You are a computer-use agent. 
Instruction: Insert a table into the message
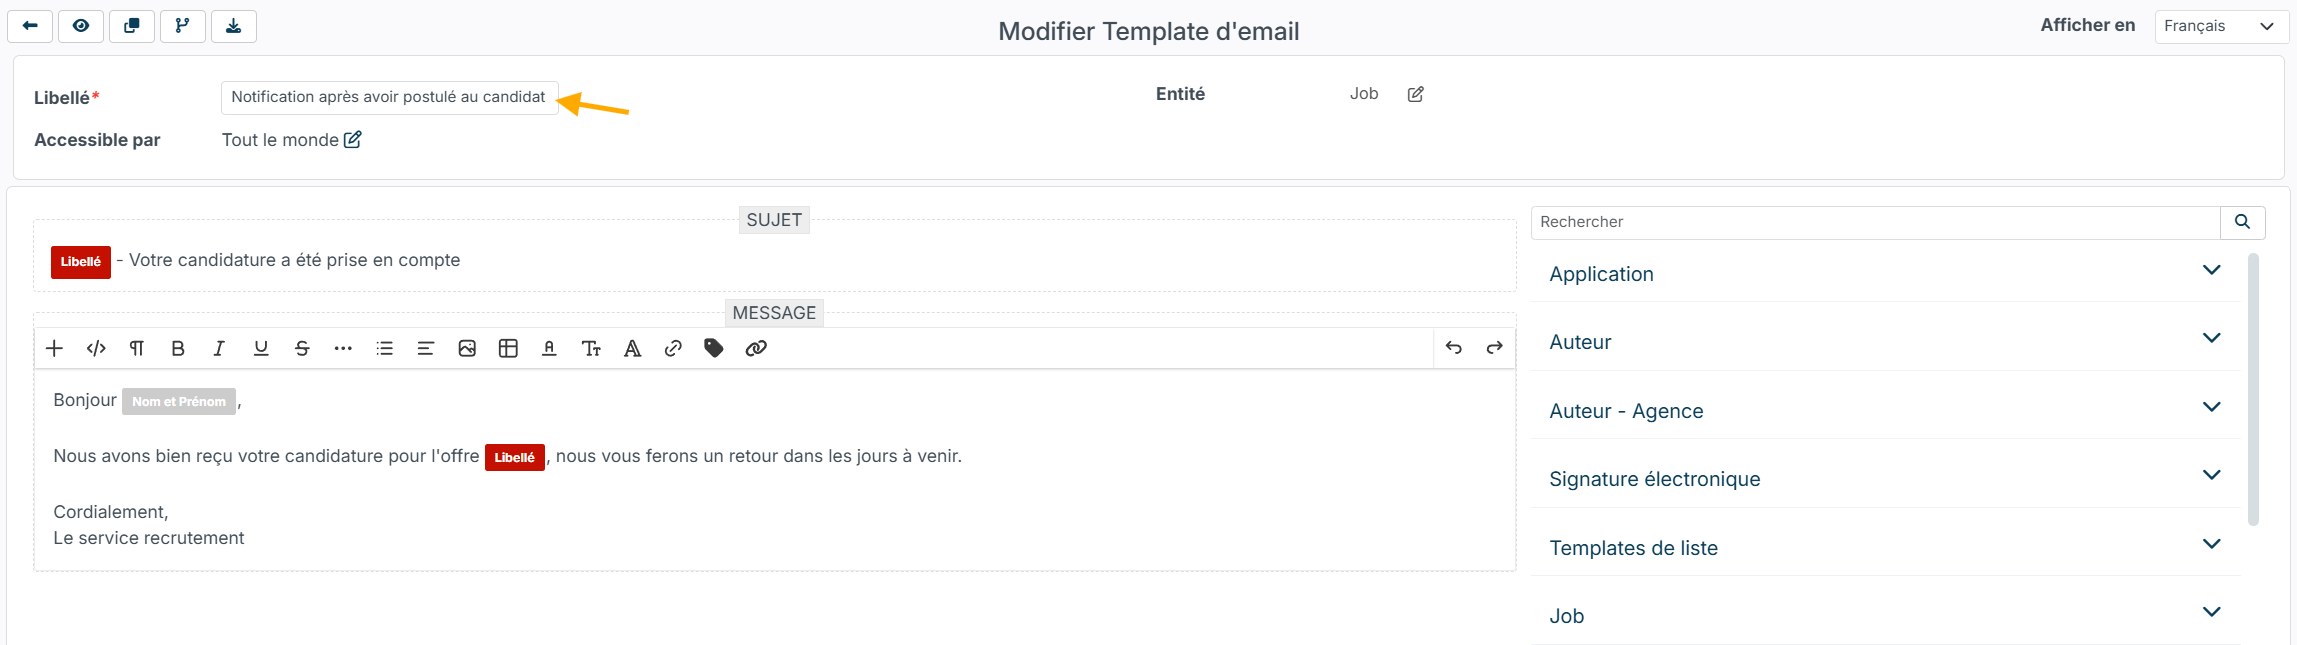pyautogui.click(x=508, y=348)
